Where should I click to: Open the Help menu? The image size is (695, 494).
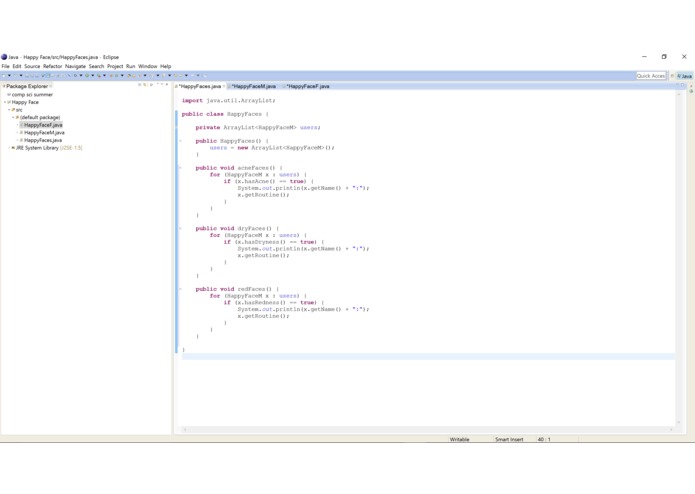pyautogui.click(x=165, y=66)
